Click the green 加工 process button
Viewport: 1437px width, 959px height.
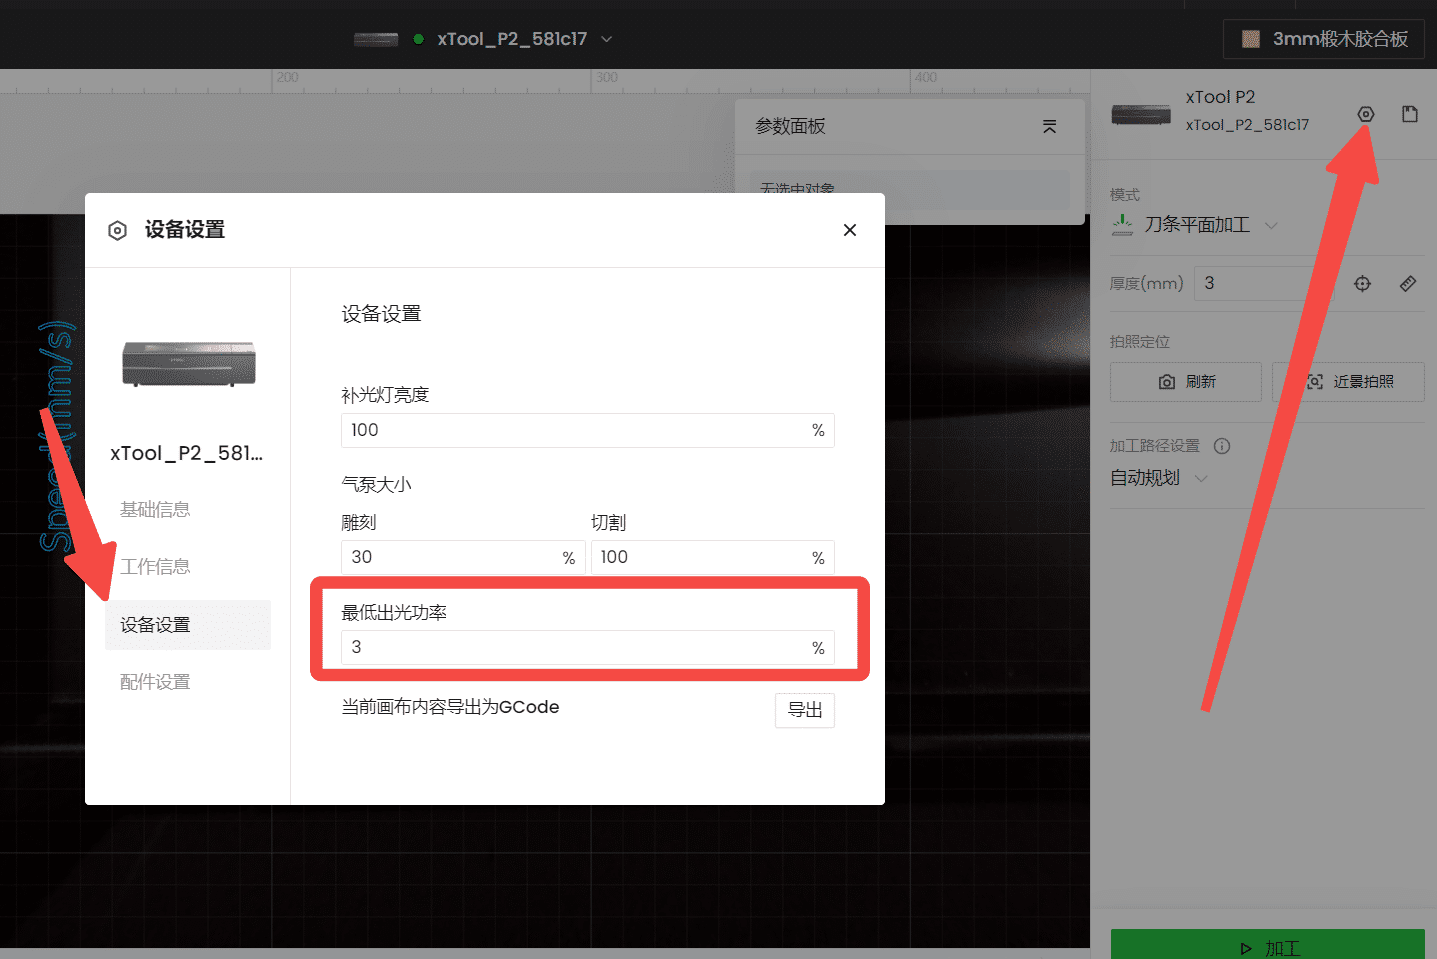(x=1268, y=945)
